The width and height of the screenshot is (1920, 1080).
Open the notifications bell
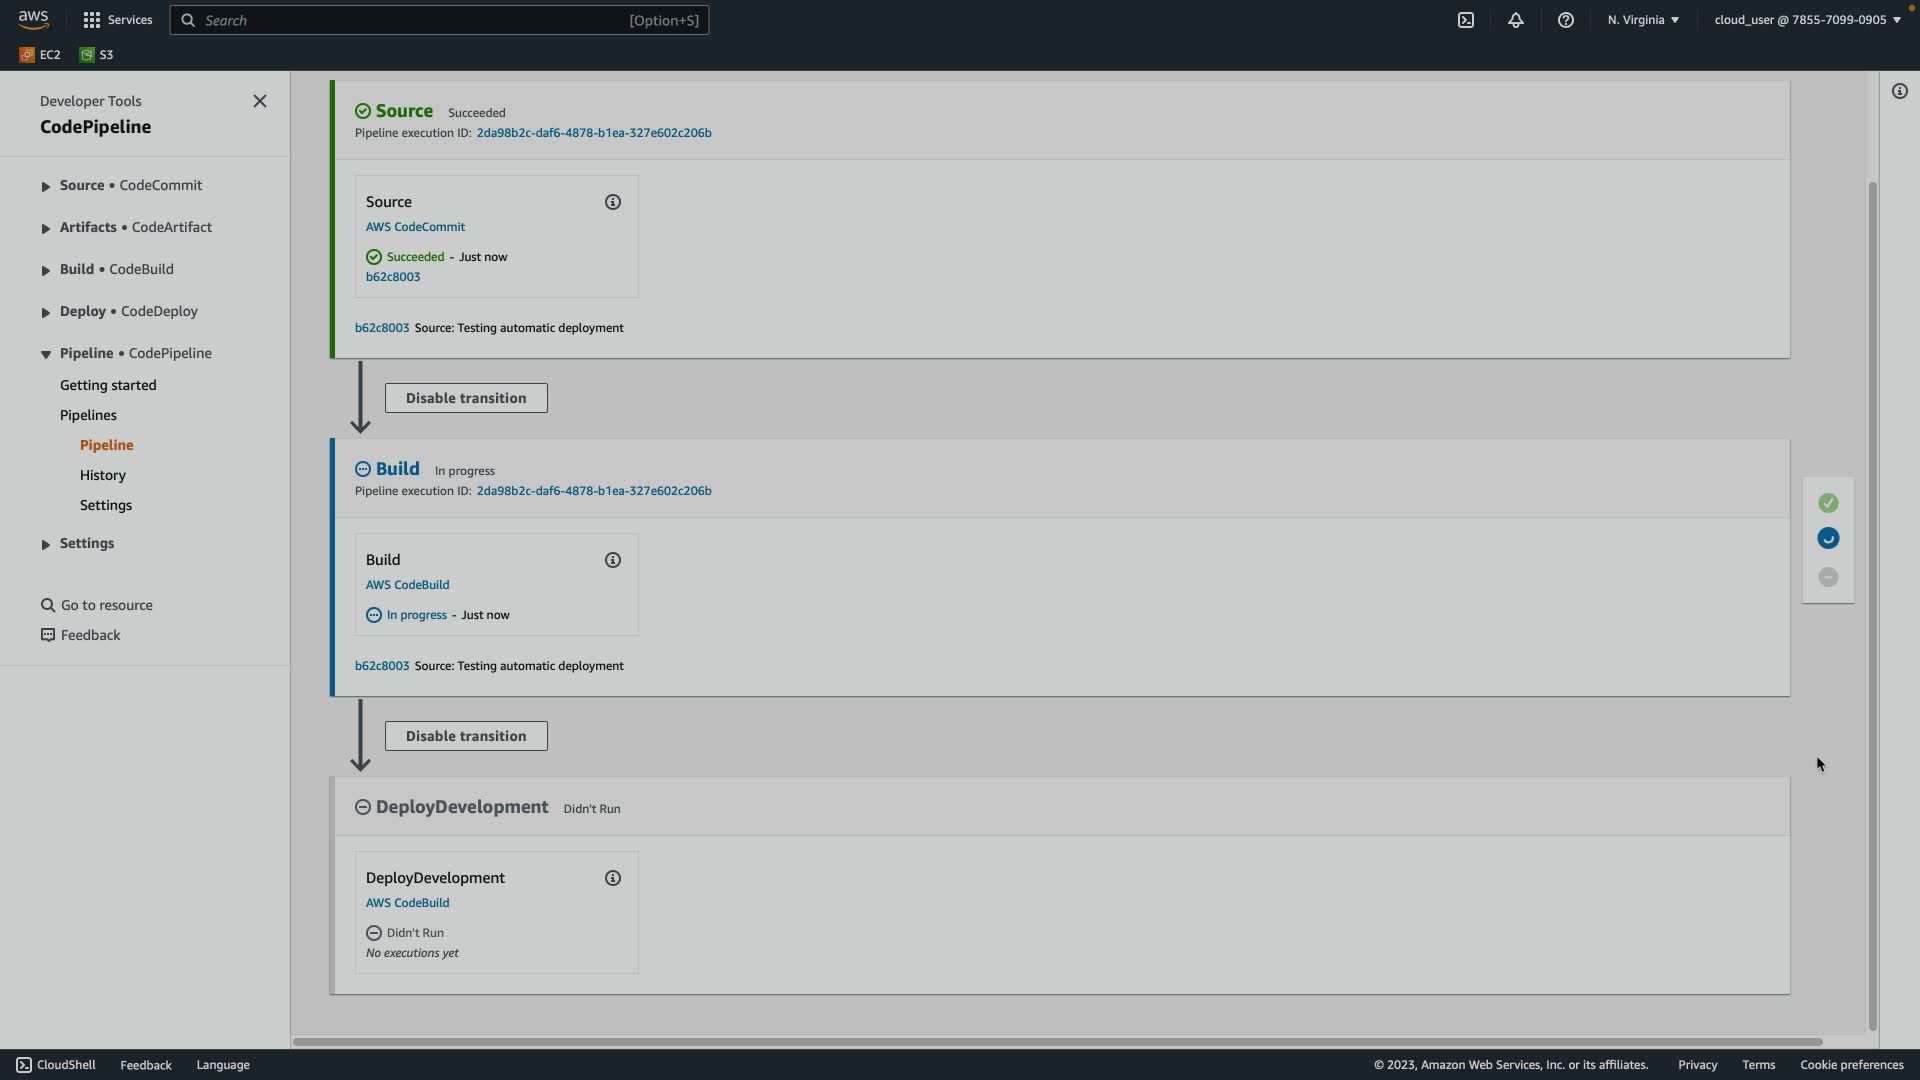(1516, 20)
